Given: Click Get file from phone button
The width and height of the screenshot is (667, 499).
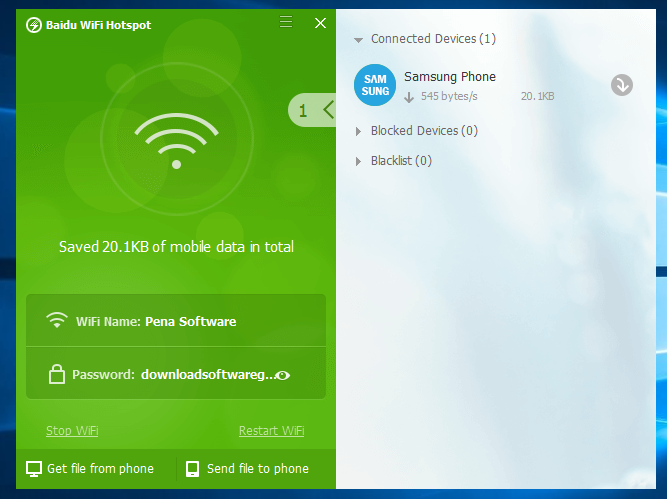Looking at the screenshot, I should pos(90,469).
